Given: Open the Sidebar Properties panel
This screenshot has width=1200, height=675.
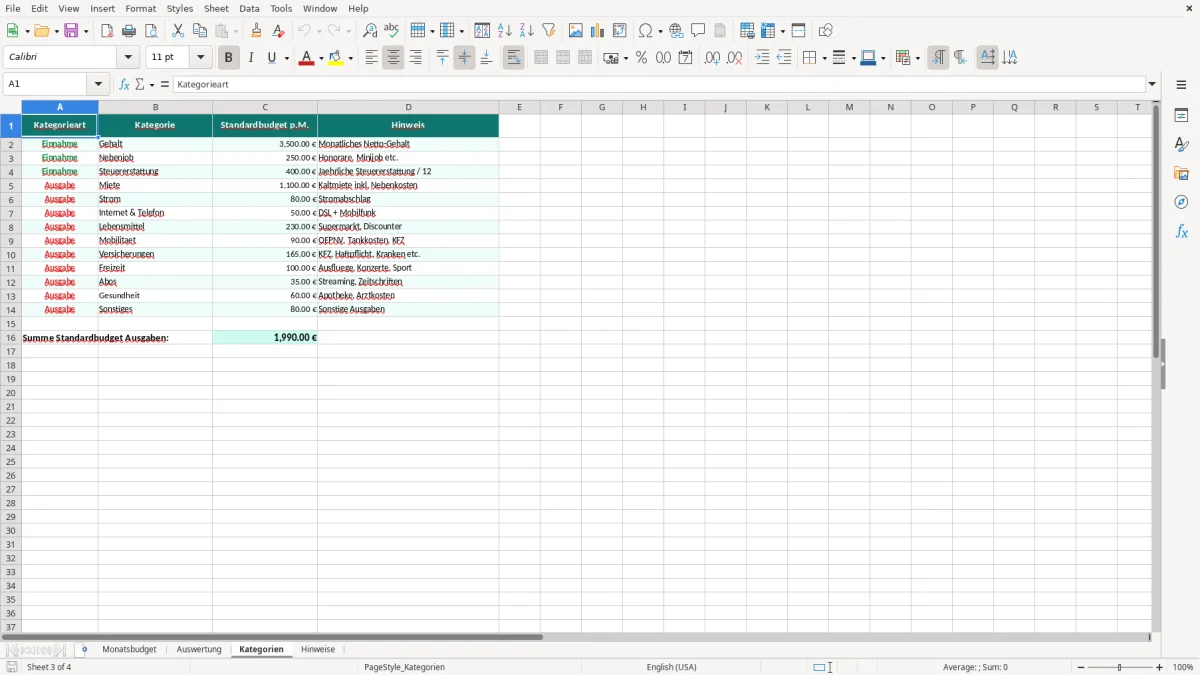Looking at the screenshot, I should pyautogui.click(x=1181, y=116).
